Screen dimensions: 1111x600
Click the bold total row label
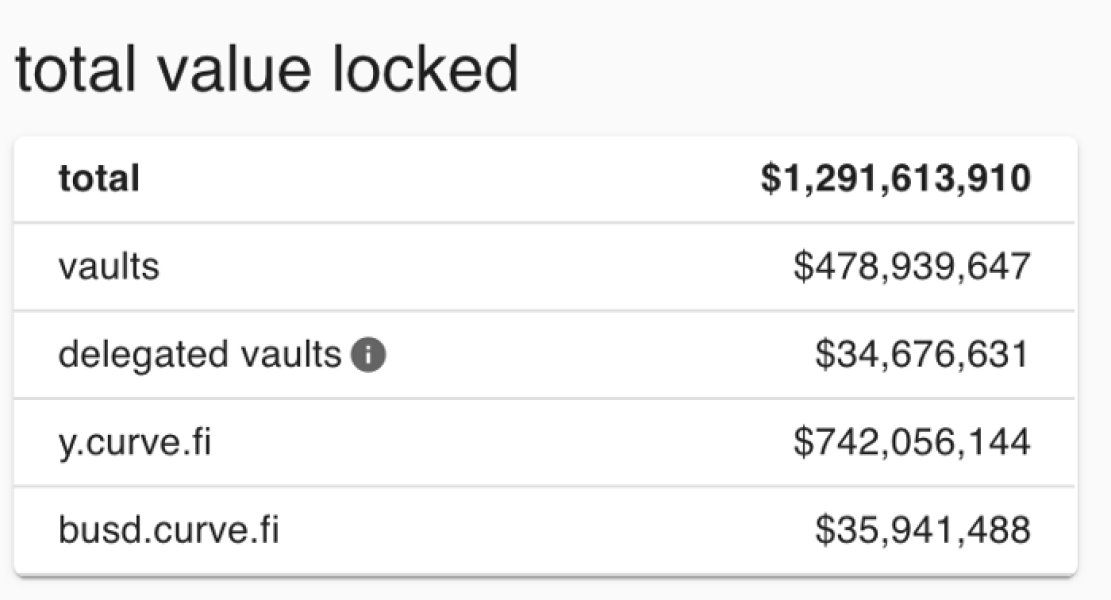99,178
